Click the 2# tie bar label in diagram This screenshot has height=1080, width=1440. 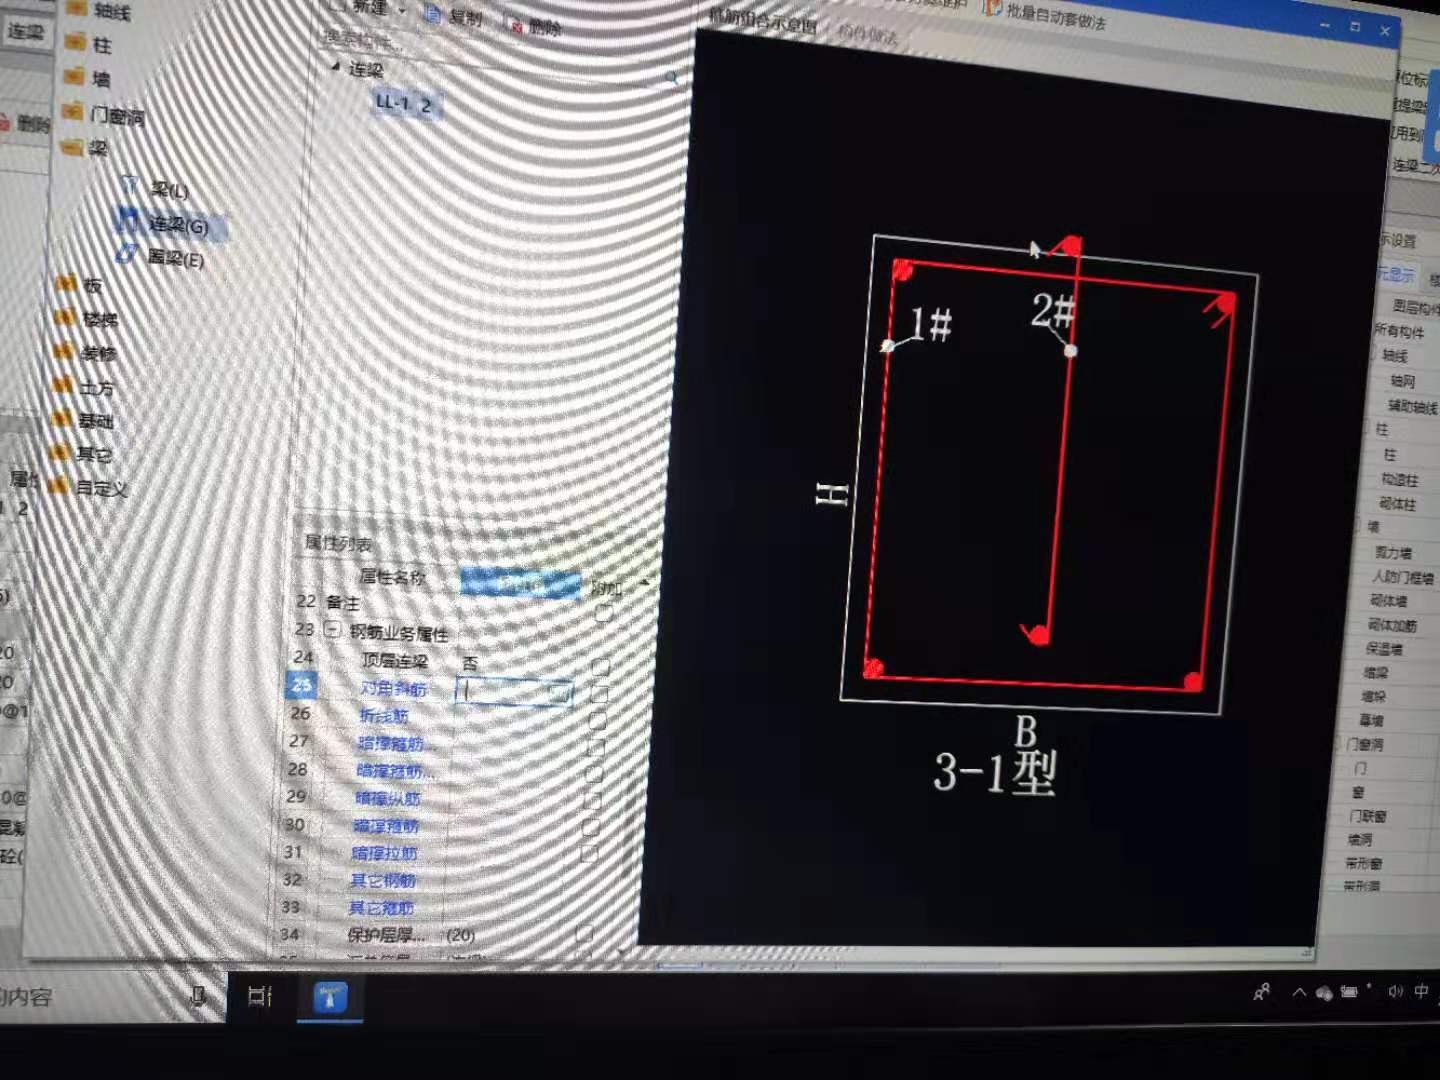point(1053,310)
